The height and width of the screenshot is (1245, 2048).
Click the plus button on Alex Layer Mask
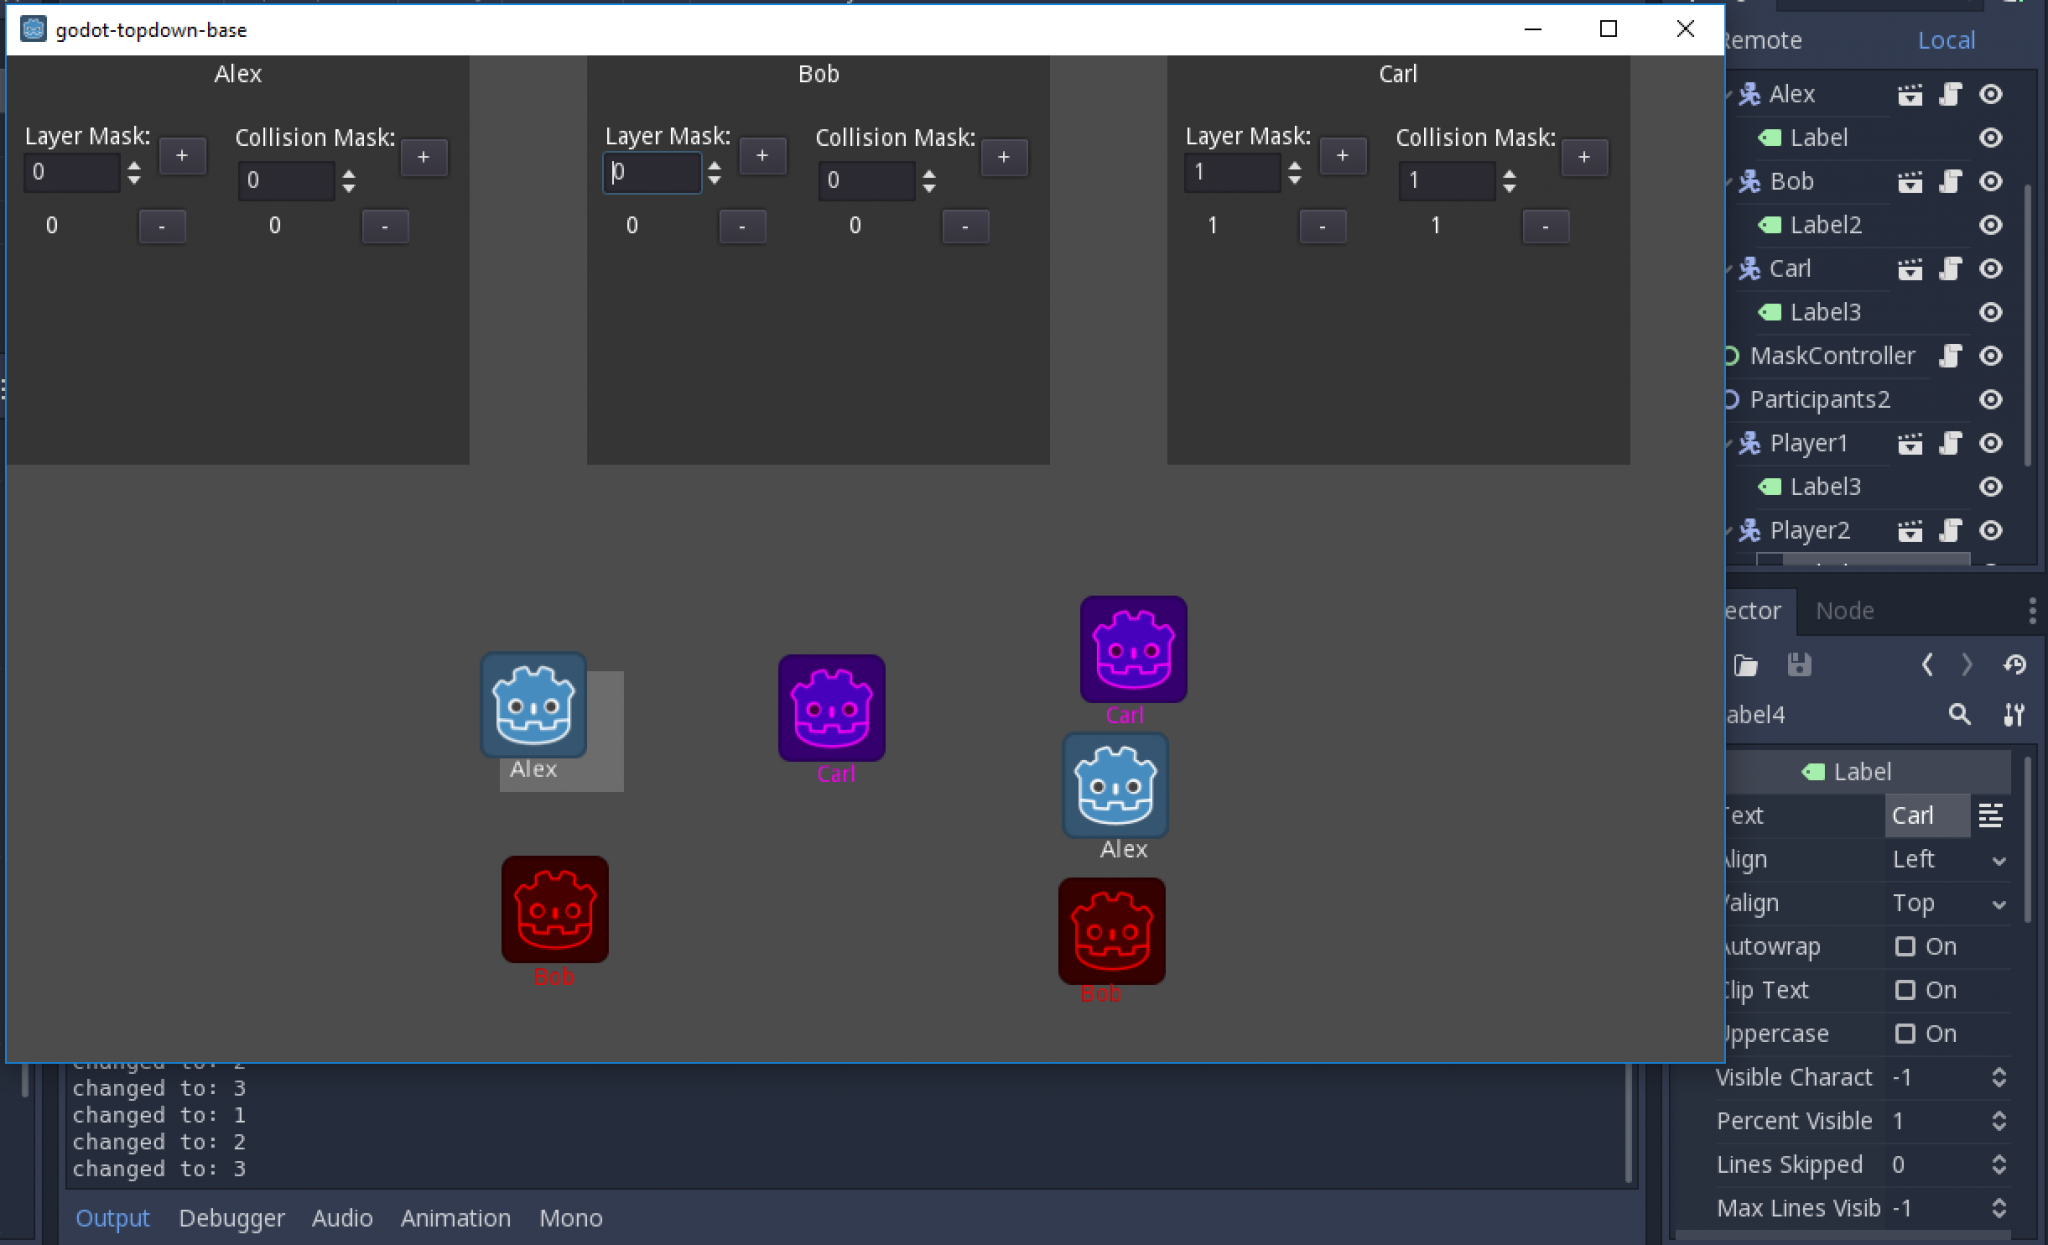click(180, 157)
